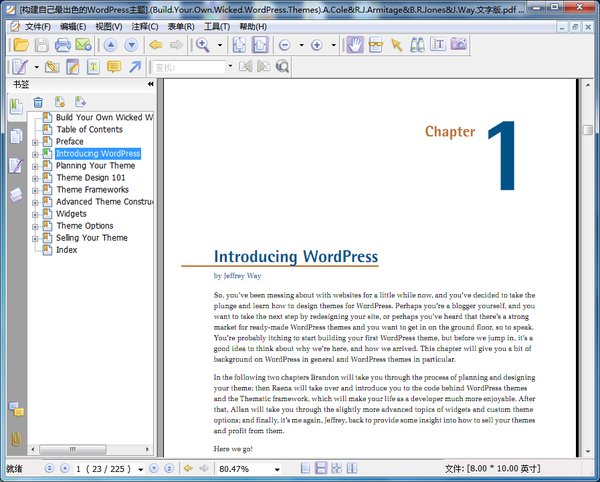Screen dimensions: 600x482
Task: Click the typewriter text box tool
Action: coord(93,67)
